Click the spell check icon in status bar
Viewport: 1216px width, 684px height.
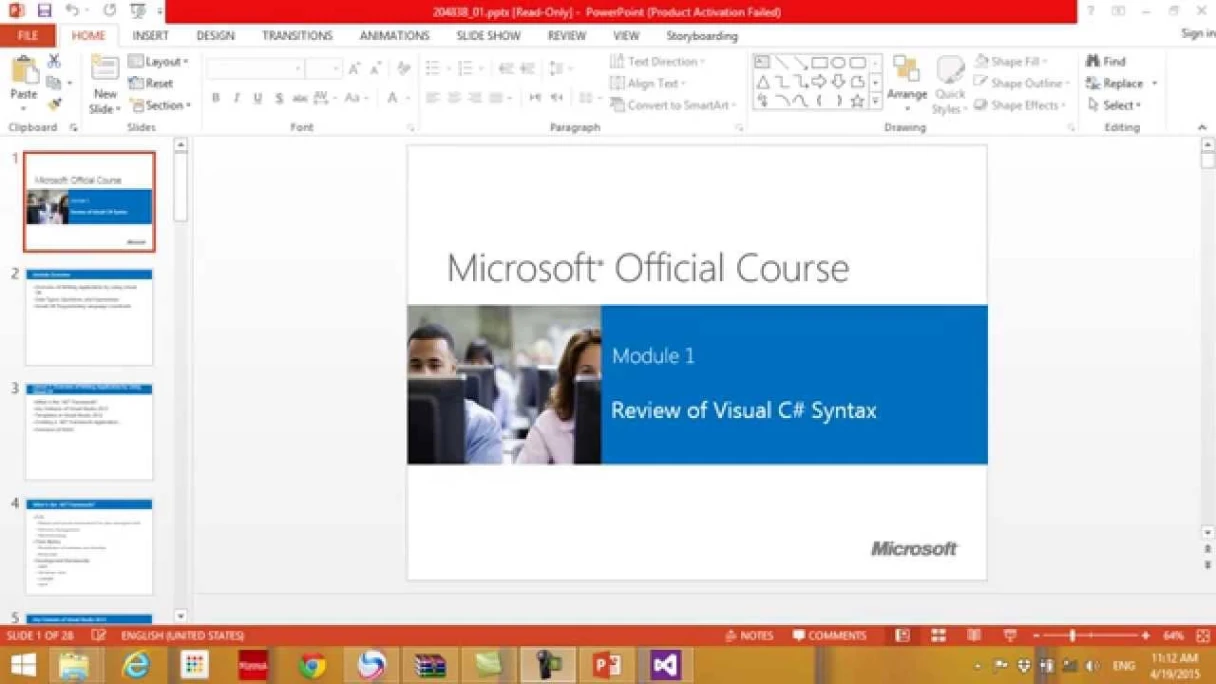coord(99,636)
